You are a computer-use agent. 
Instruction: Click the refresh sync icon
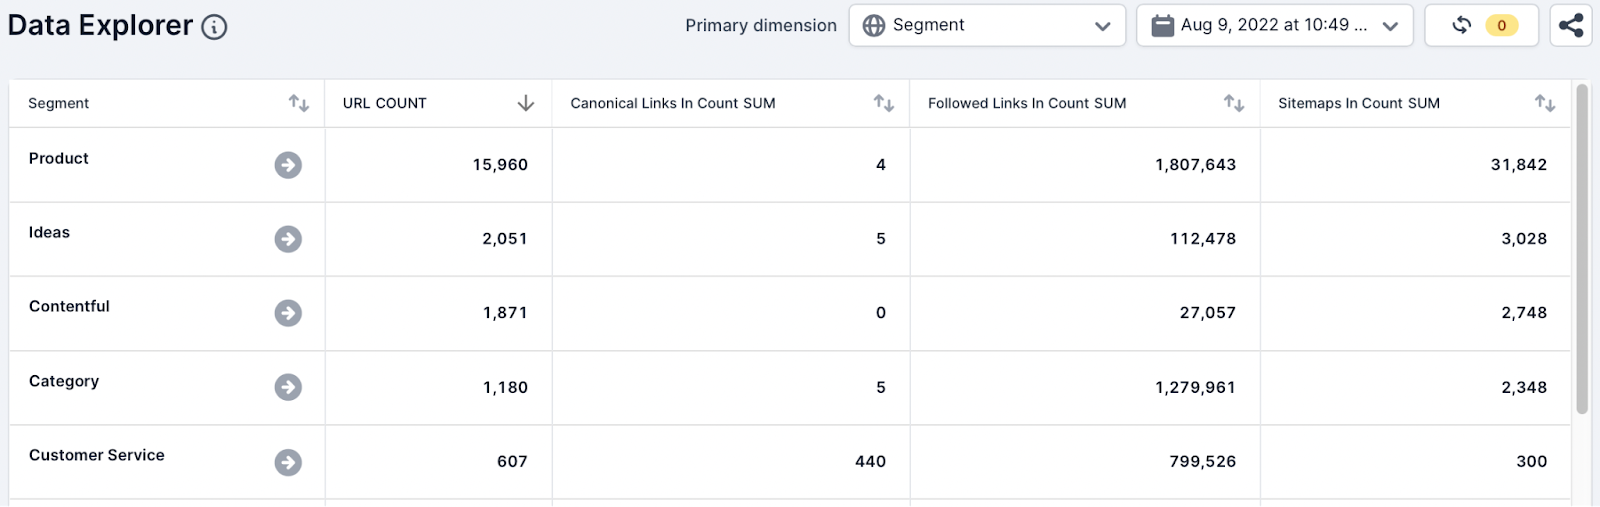point(1461,25)
